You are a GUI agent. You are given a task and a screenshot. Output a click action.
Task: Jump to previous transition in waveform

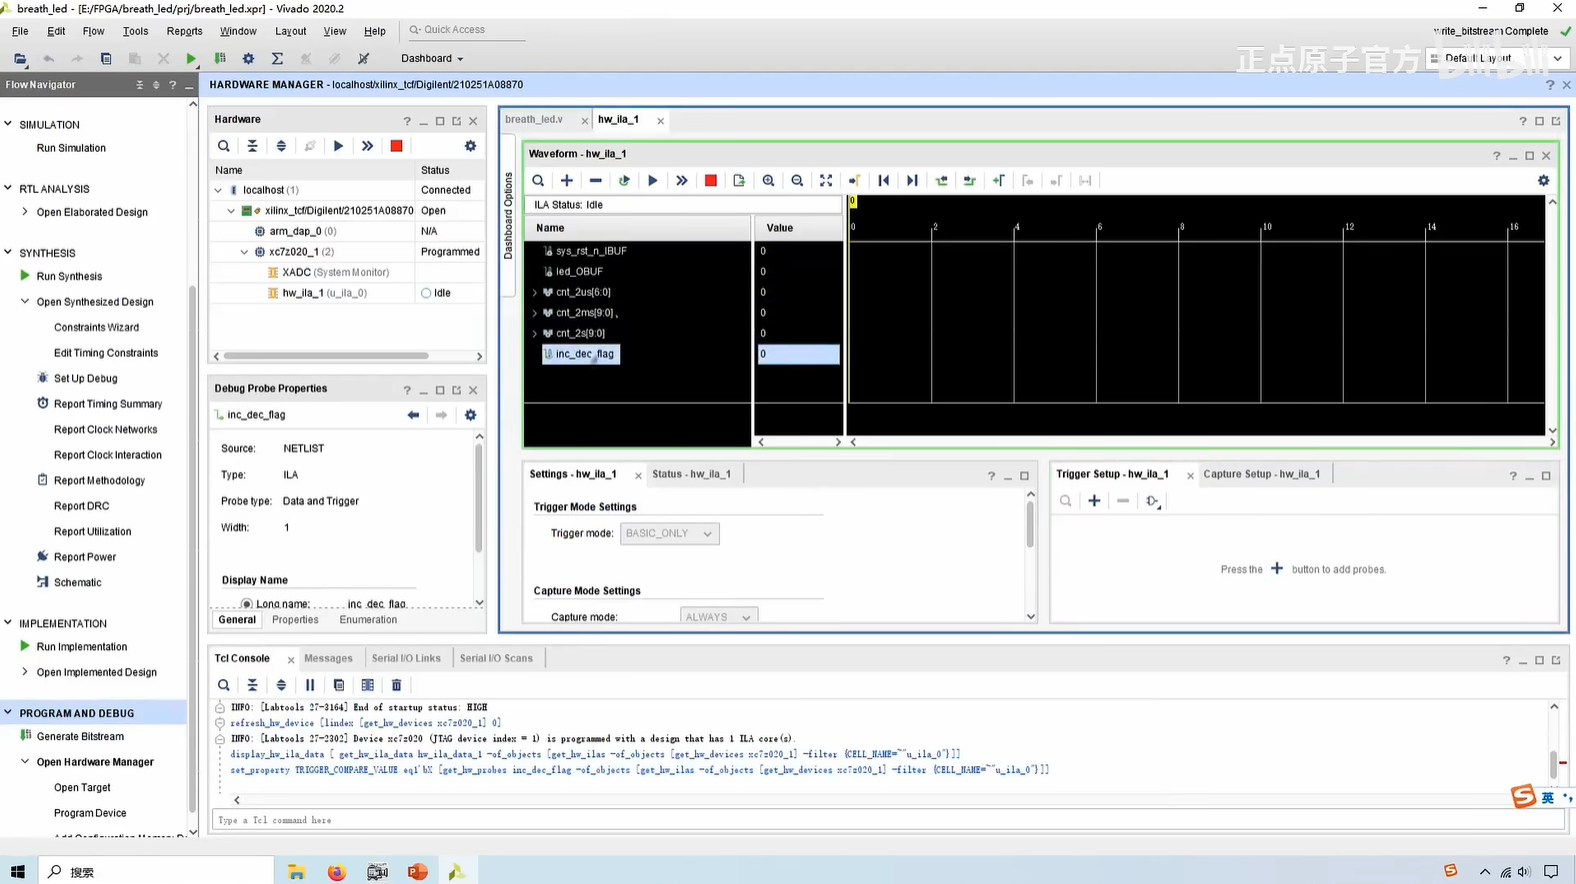coord(941,181)
